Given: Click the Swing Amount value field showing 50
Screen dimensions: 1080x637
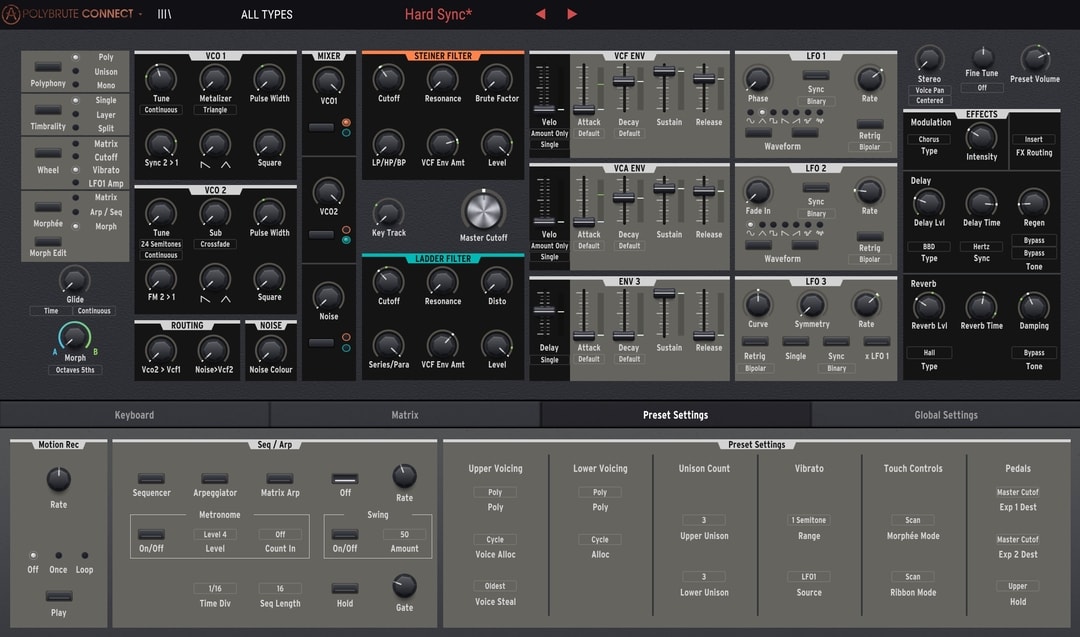Looking at the screenshot, I should [x=404, y=534].
